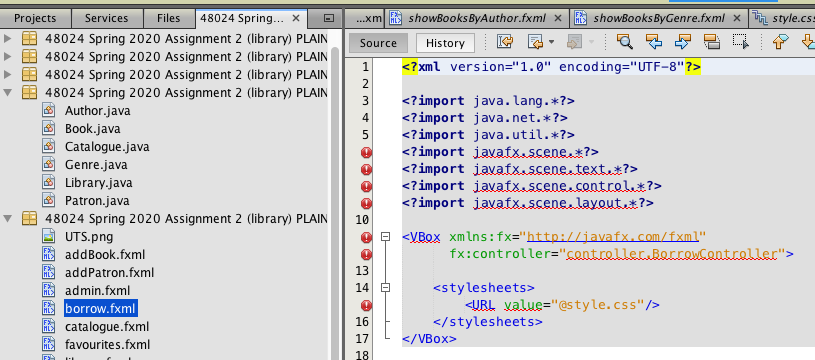This screenshot has height=360, width=815.
Task: Click error marker on line 8
Action: click(x=366, y=186)
